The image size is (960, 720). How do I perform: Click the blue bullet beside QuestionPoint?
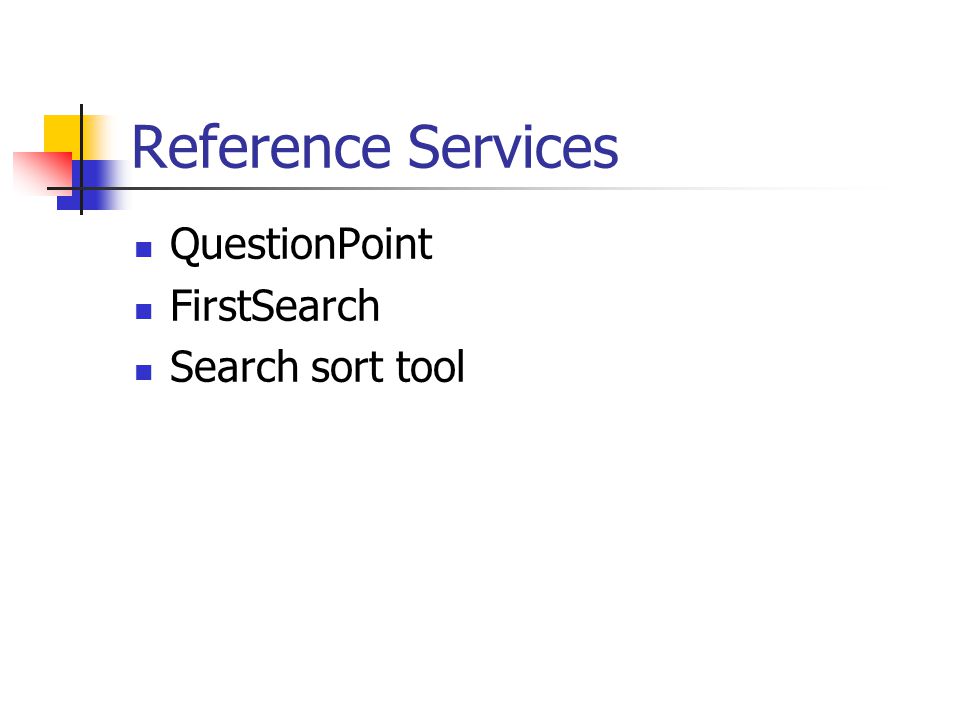143,249
